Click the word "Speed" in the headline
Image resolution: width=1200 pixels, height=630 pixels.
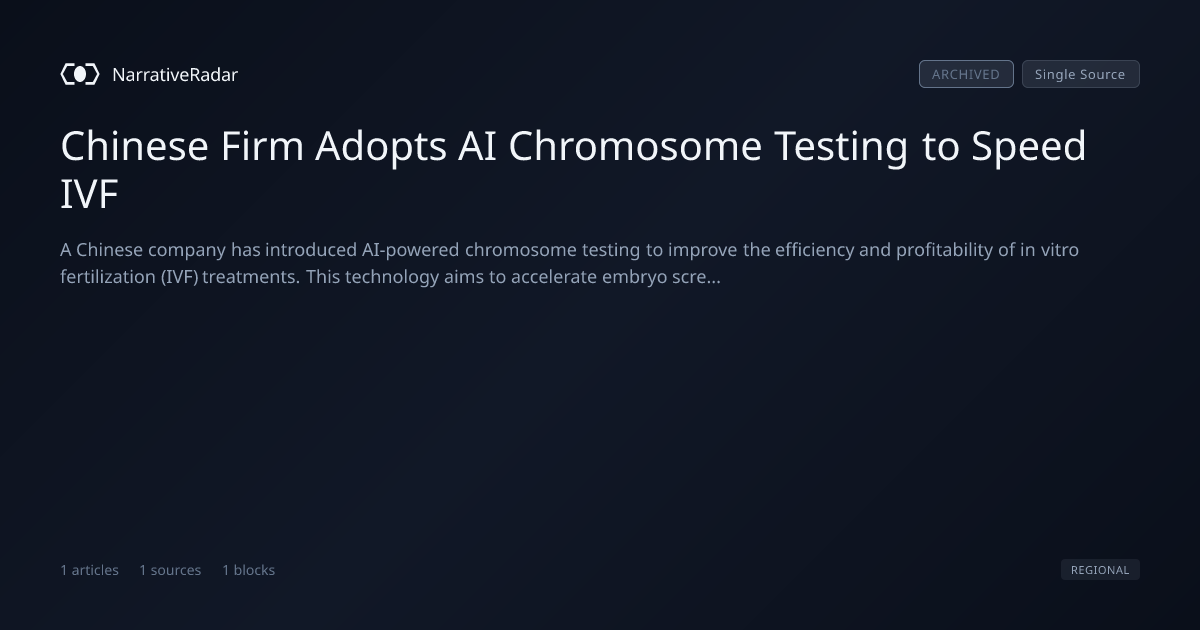point(1029,148)
